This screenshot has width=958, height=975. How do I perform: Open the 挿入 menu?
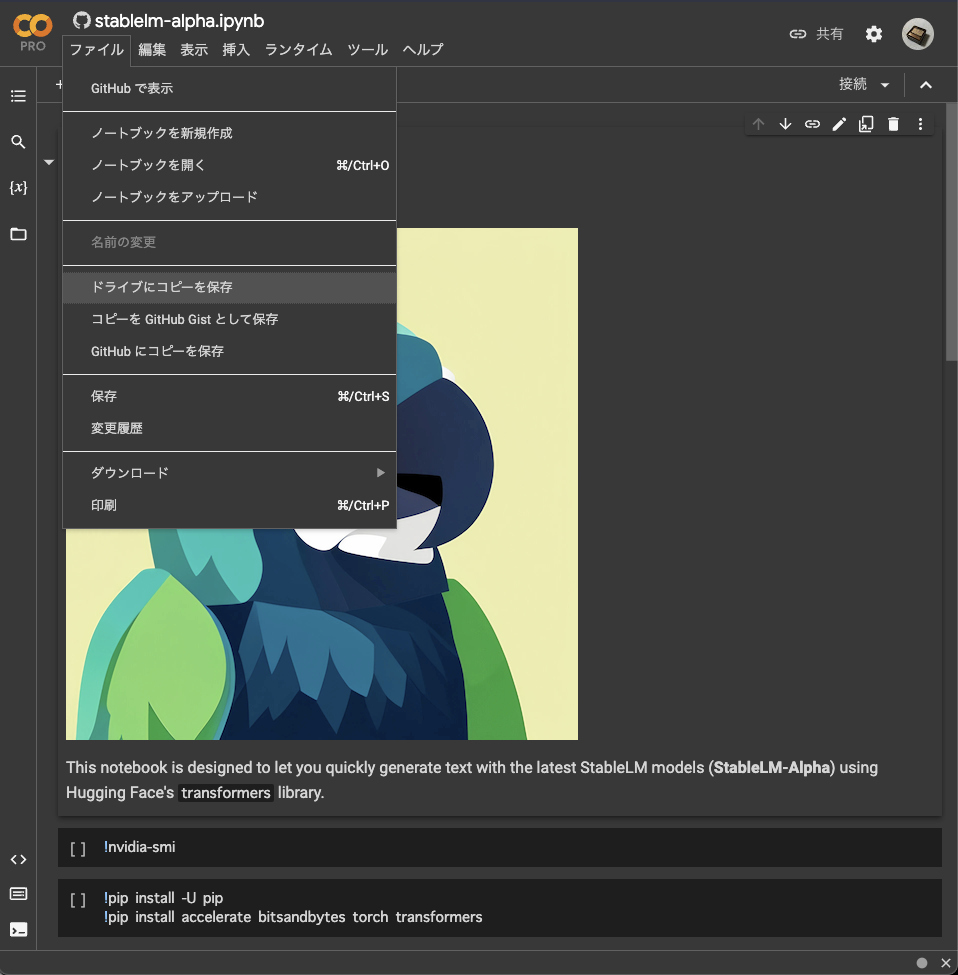tap(236, 50)
